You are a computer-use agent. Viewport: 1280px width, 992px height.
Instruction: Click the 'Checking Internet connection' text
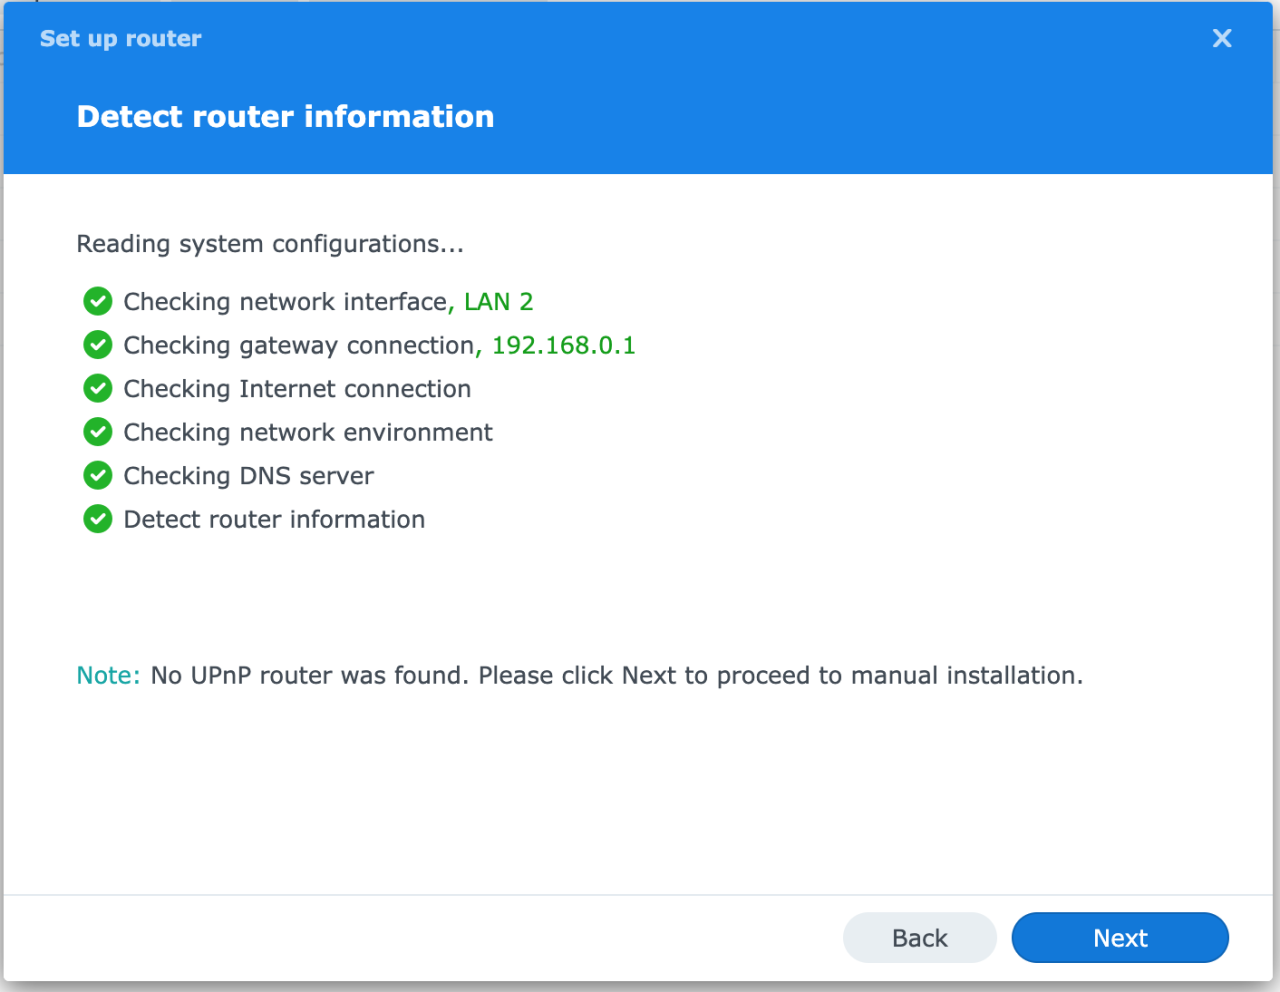point(297,389)
